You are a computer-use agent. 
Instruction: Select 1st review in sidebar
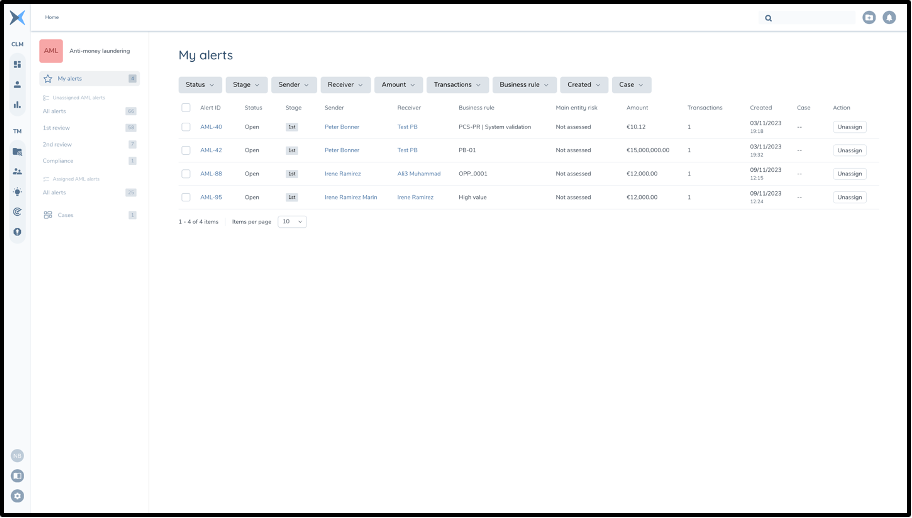(56, 128)
